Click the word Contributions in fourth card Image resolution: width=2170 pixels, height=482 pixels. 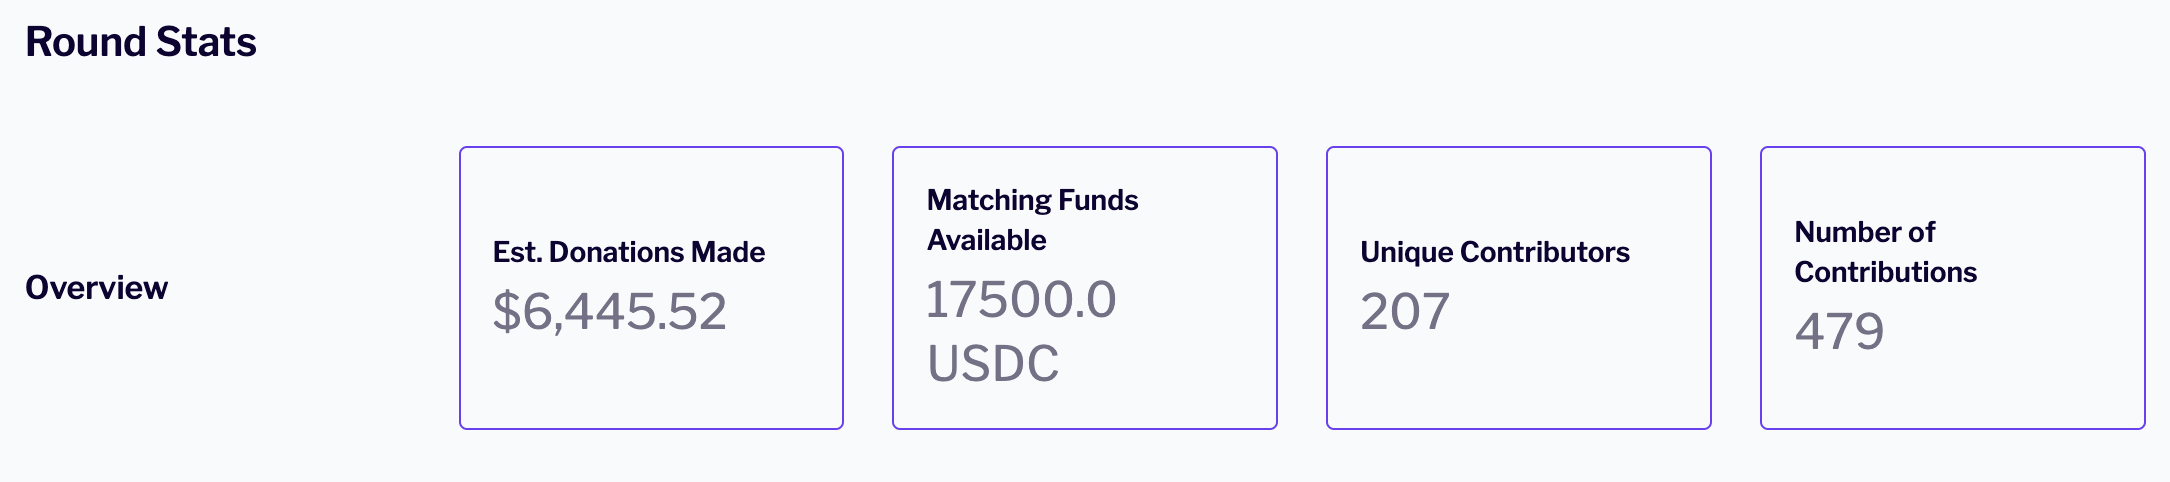coord(1885,272)
